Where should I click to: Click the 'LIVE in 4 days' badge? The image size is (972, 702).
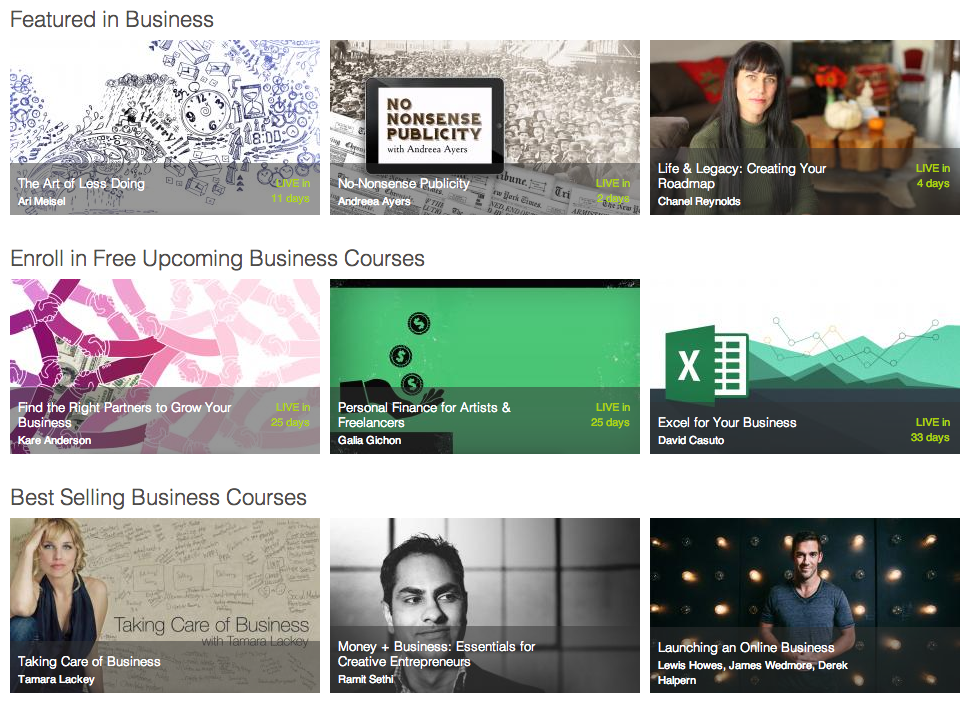click(x=932, y=176)
